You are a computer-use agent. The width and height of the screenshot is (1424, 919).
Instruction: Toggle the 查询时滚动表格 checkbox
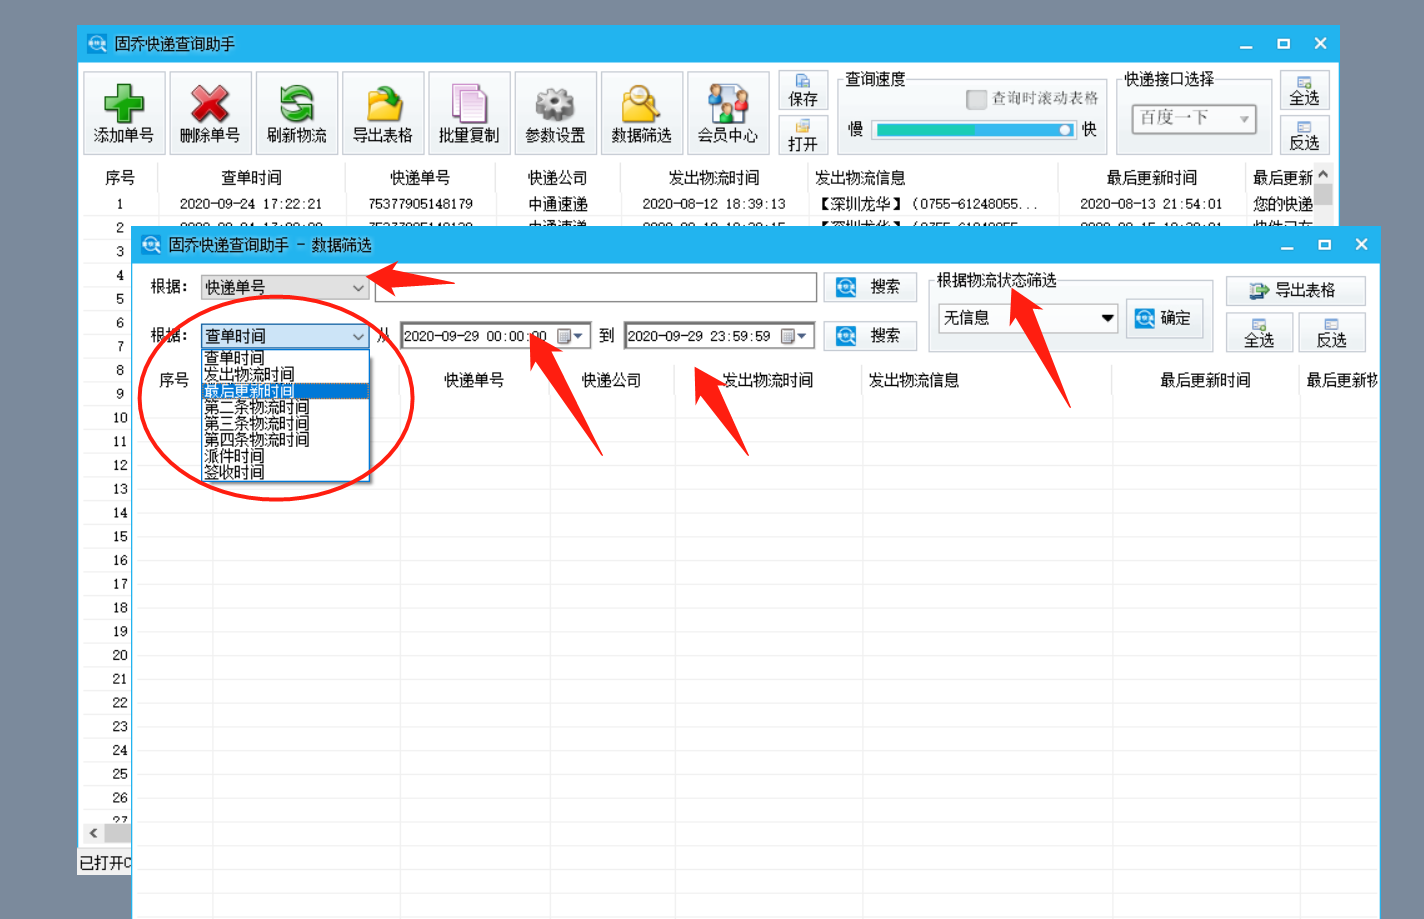click(976, 99)
